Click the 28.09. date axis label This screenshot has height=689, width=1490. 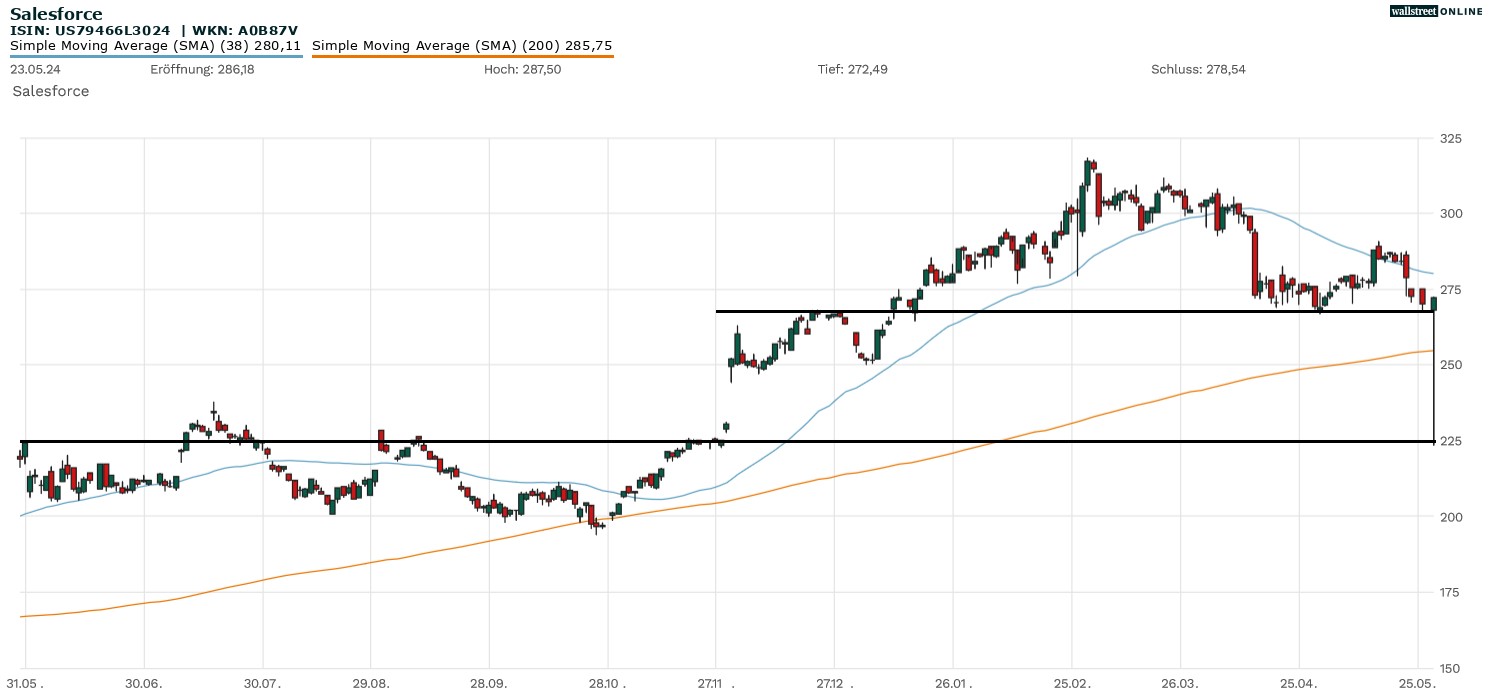(489, 682)
